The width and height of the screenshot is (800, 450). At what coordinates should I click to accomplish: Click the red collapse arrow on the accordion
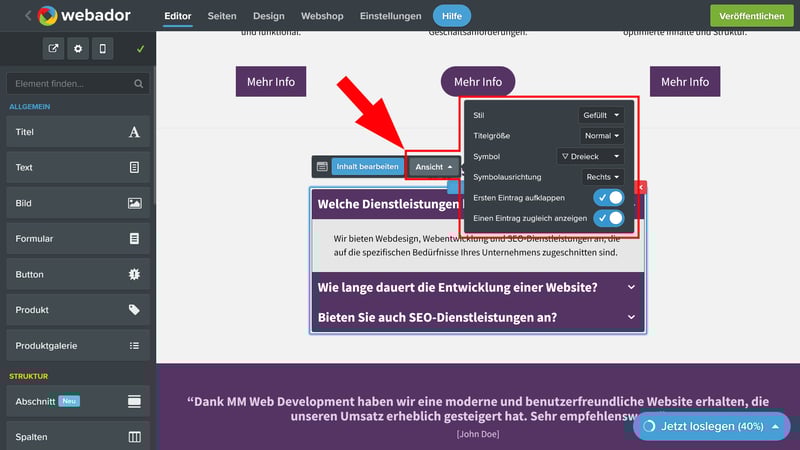pos(641,187)
